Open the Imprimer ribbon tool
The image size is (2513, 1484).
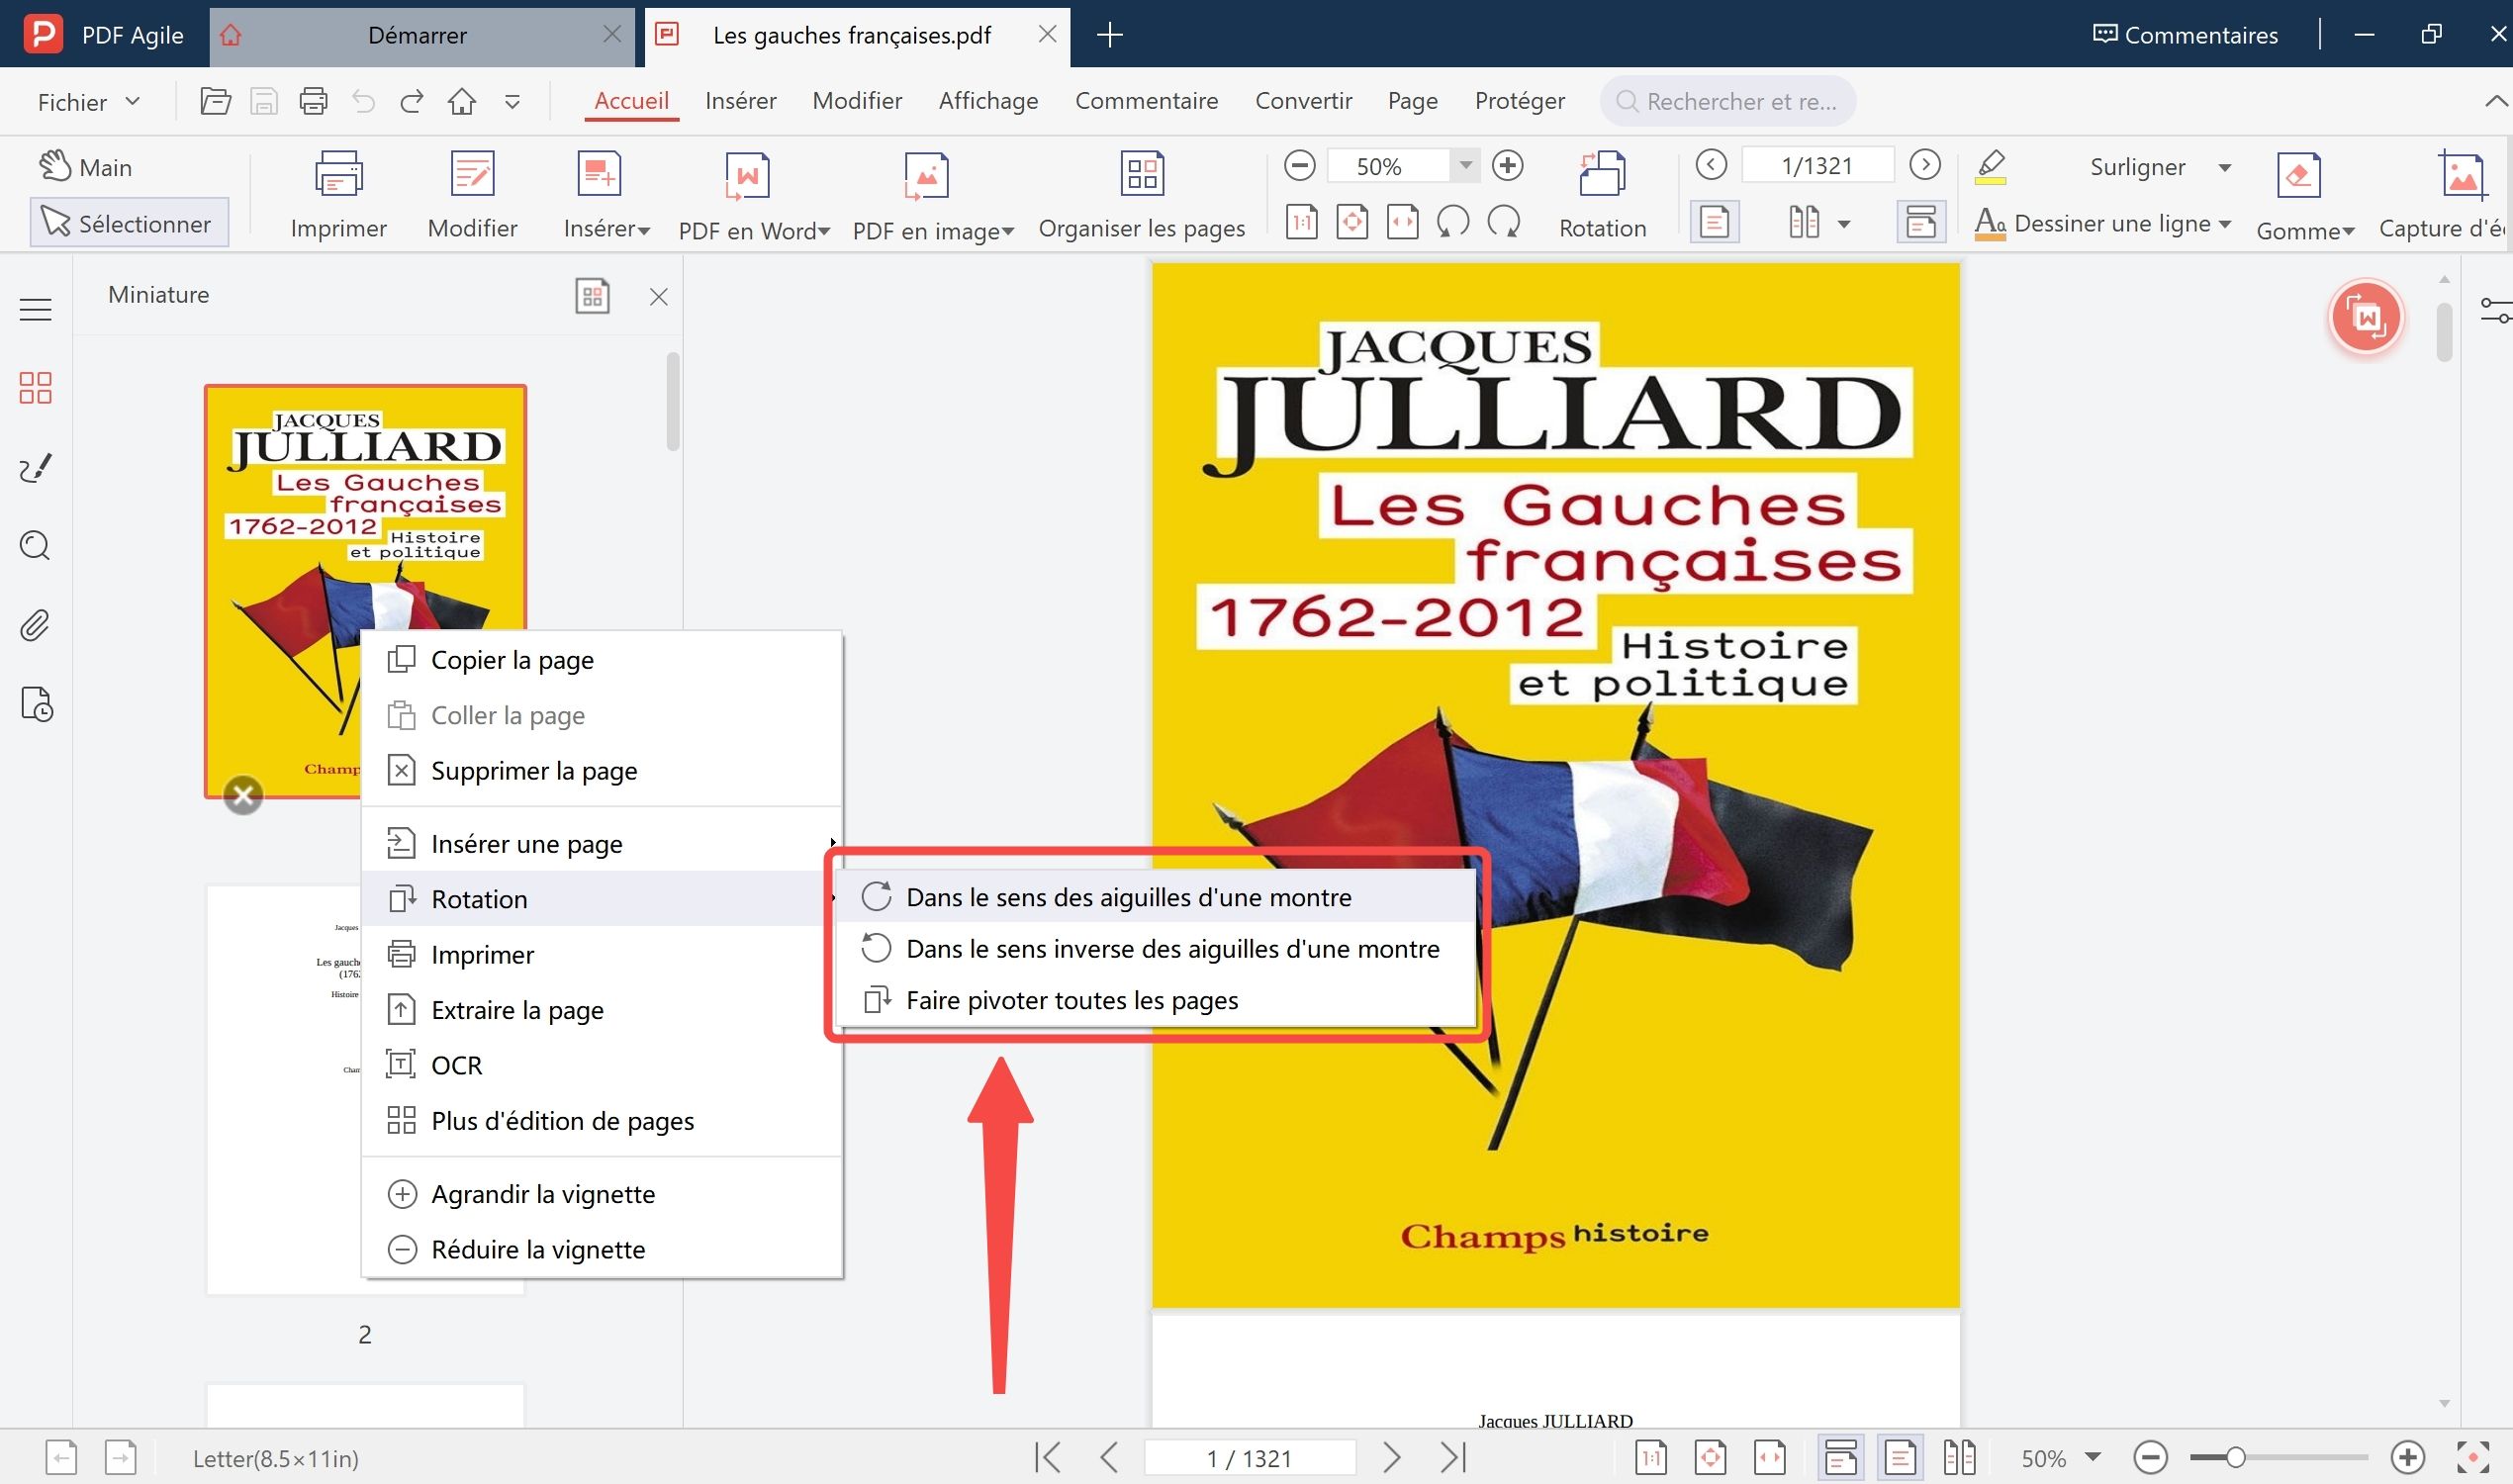pyautogui.click(x=338, y=196)
